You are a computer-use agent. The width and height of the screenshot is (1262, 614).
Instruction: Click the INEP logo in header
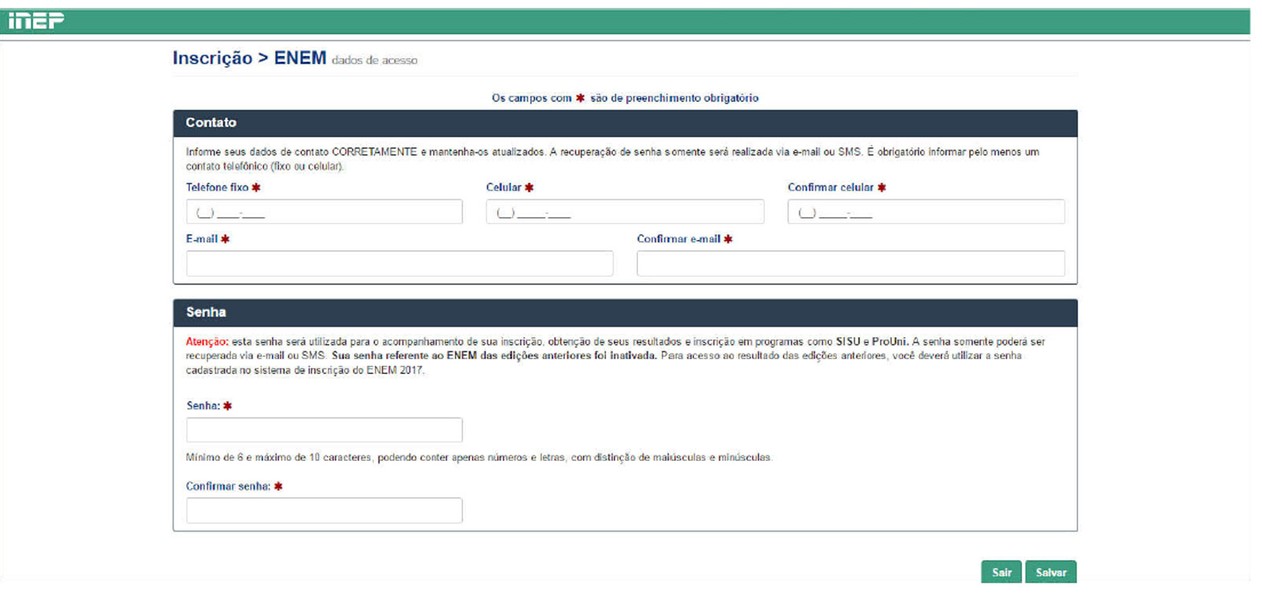pos(36,22)
